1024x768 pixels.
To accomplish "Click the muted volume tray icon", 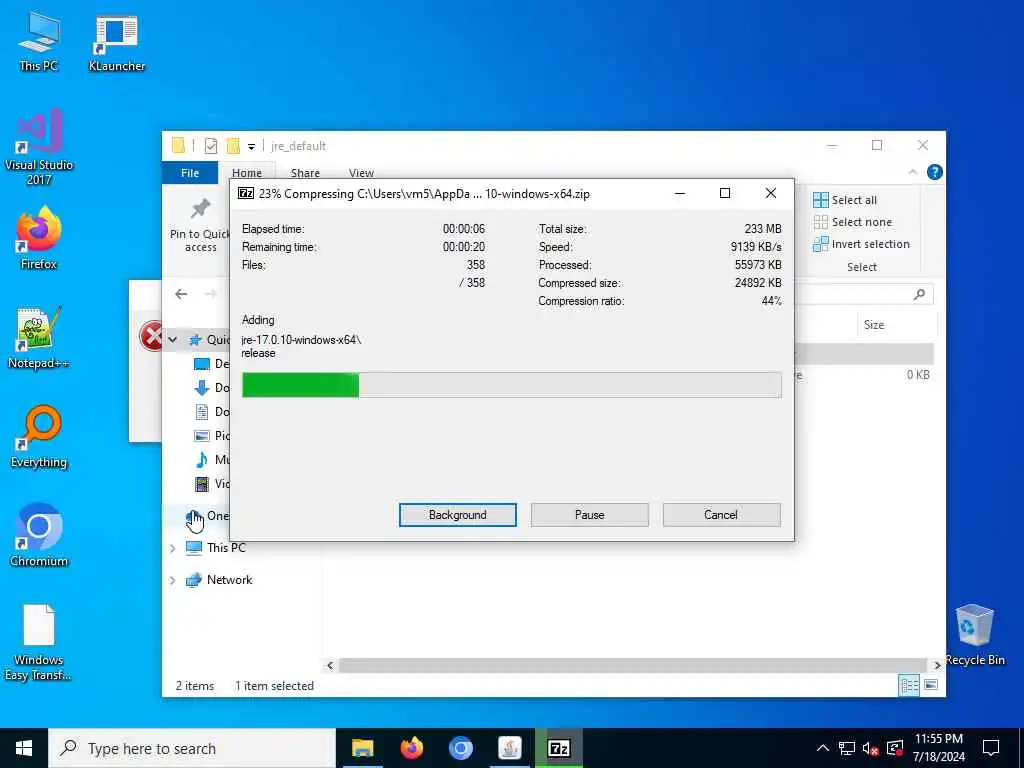I will [x=870, y=748].
